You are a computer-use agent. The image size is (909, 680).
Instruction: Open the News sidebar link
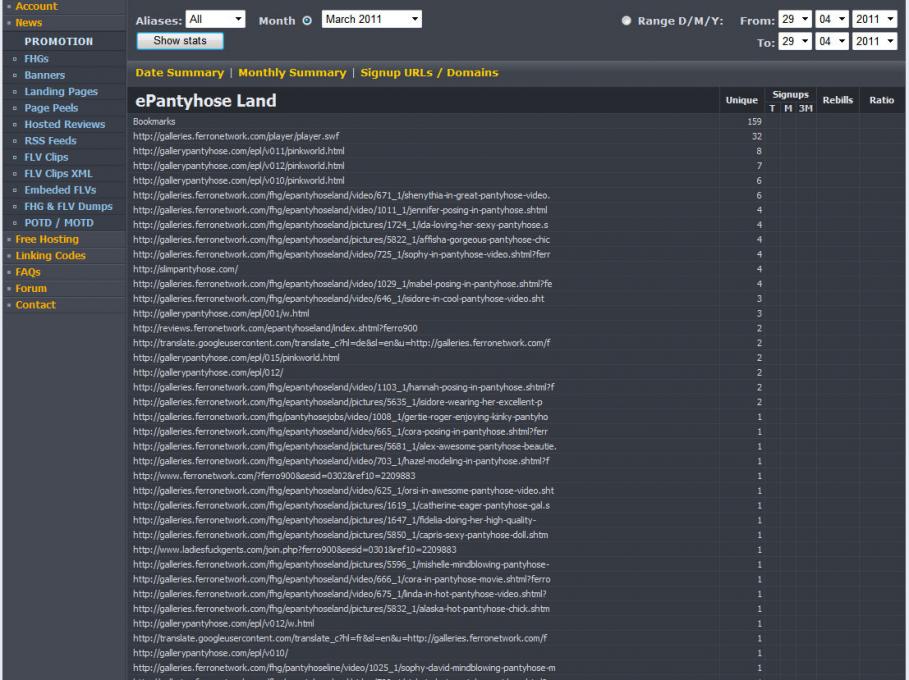pyautogui.click(x=28, y=23)
